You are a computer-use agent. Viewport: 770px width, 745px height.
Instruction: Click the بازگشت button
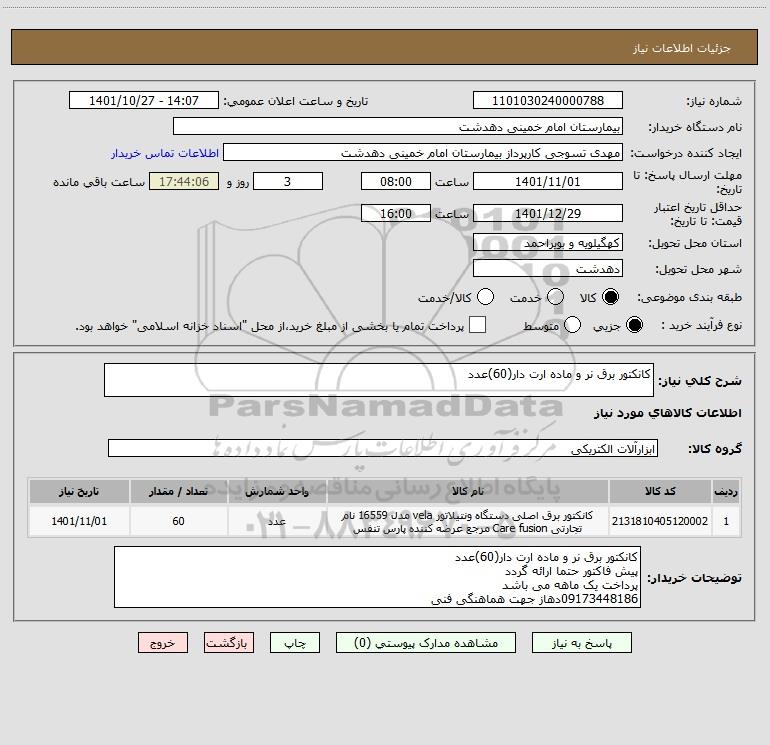[229, 643]
